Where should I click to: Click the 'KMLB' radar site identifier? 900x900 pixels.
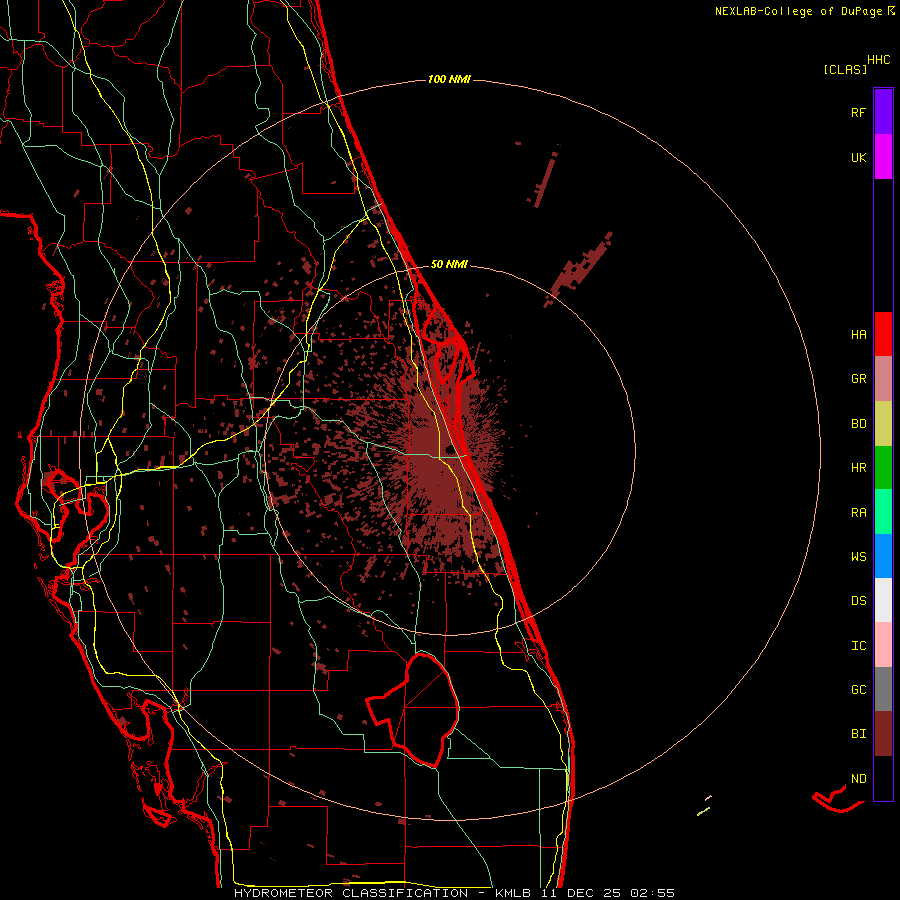tap(513, 893)
